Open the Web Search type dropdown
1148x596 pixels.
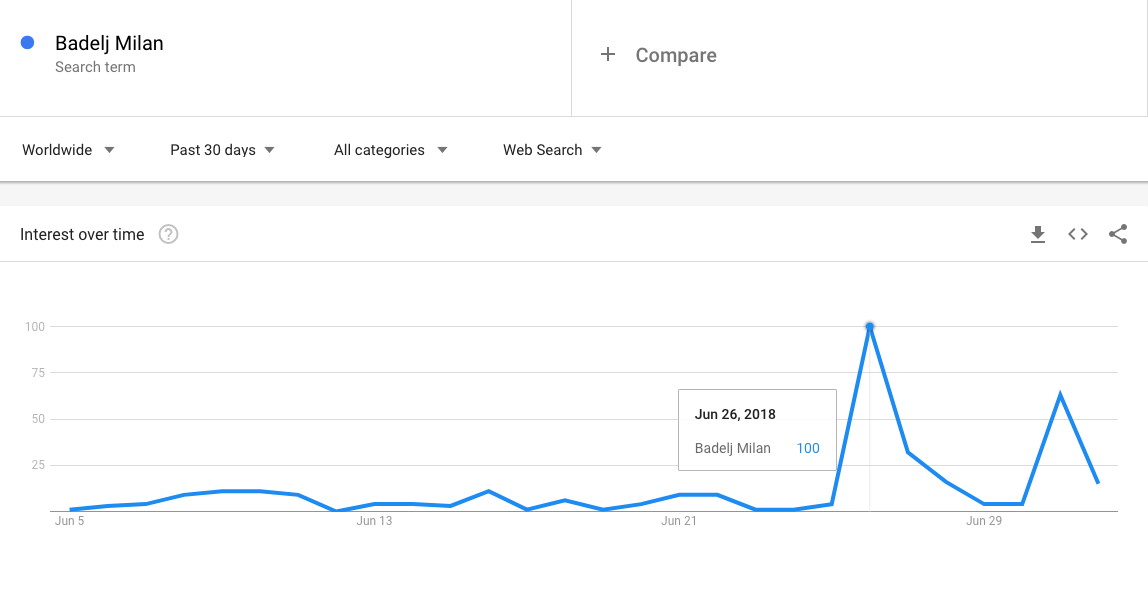[x=552, y=150]
